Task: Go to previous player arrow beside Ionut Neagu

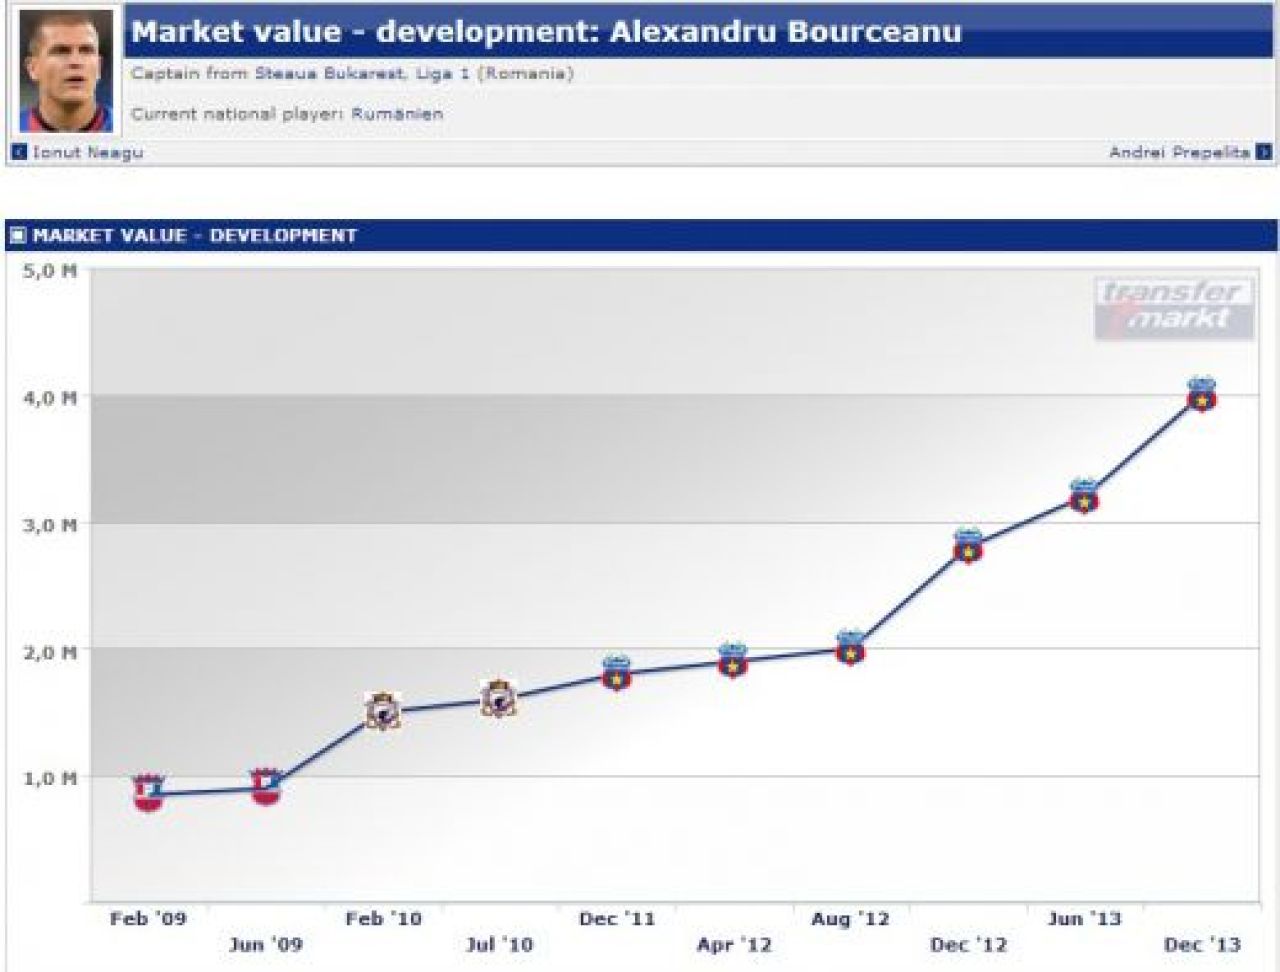Action: coord(19,153)
